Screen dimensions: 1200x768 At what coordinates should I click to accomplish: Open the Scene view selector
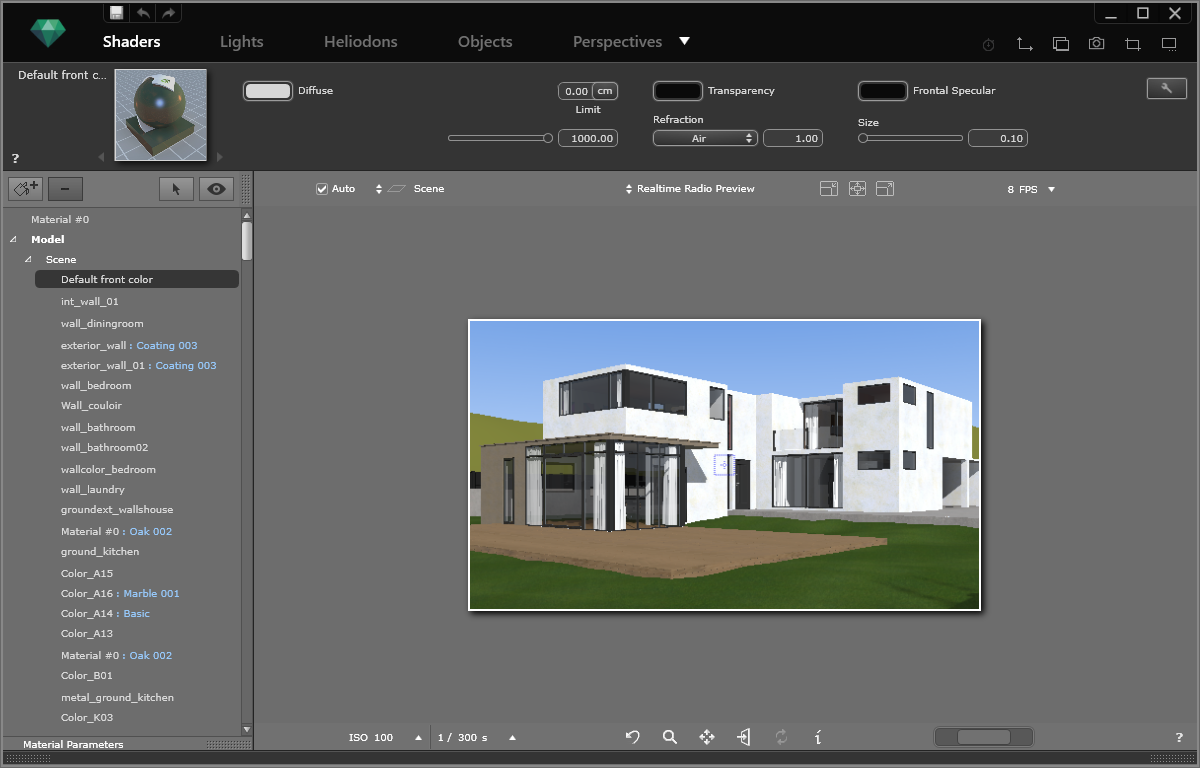410,188
